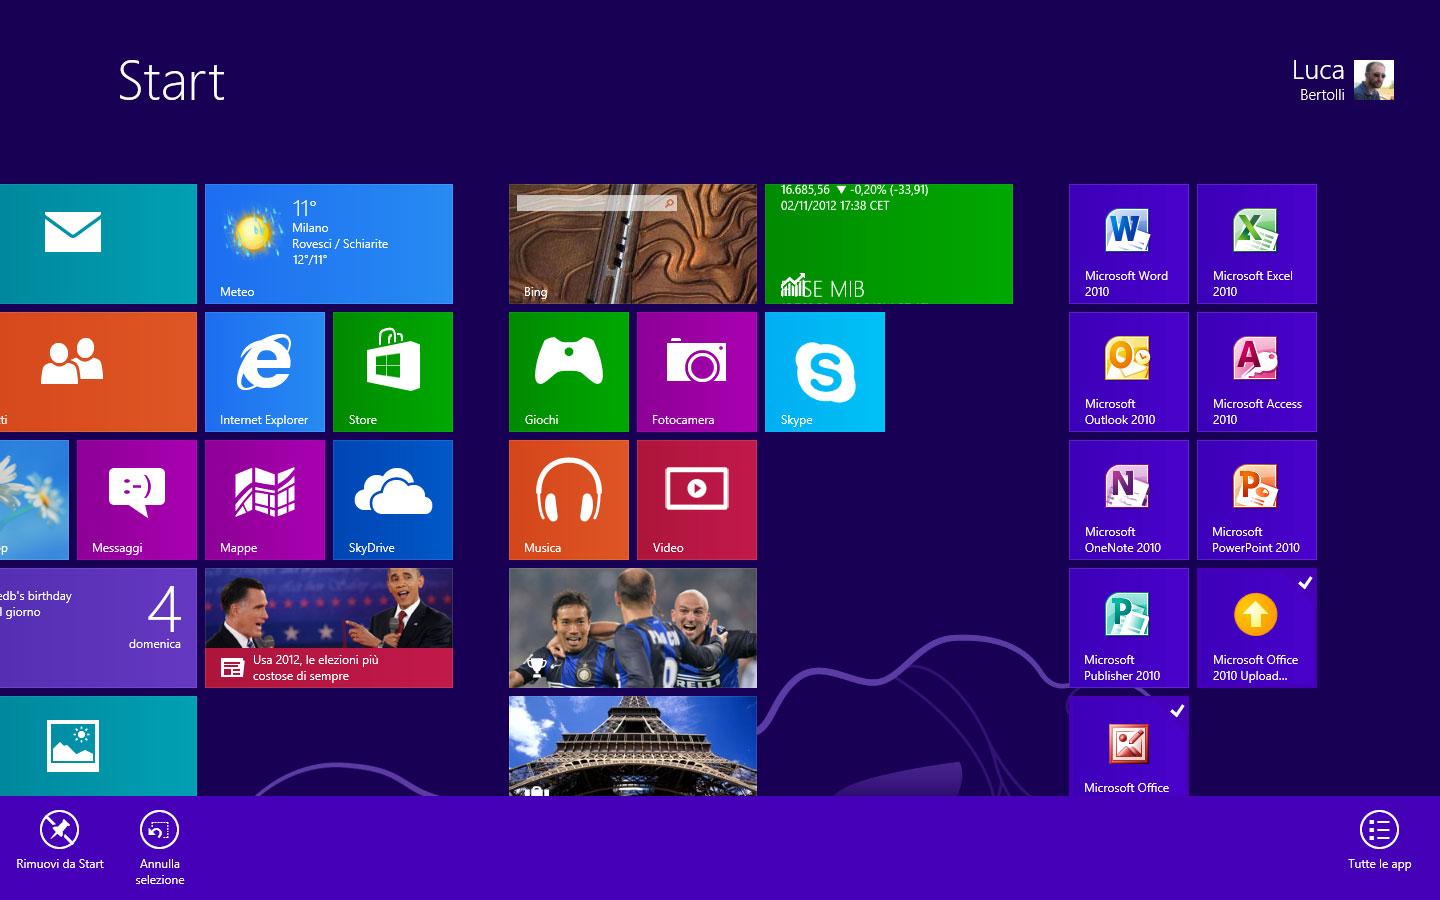Launch the Skype tile
The image size is (1440, 900).
825,372
